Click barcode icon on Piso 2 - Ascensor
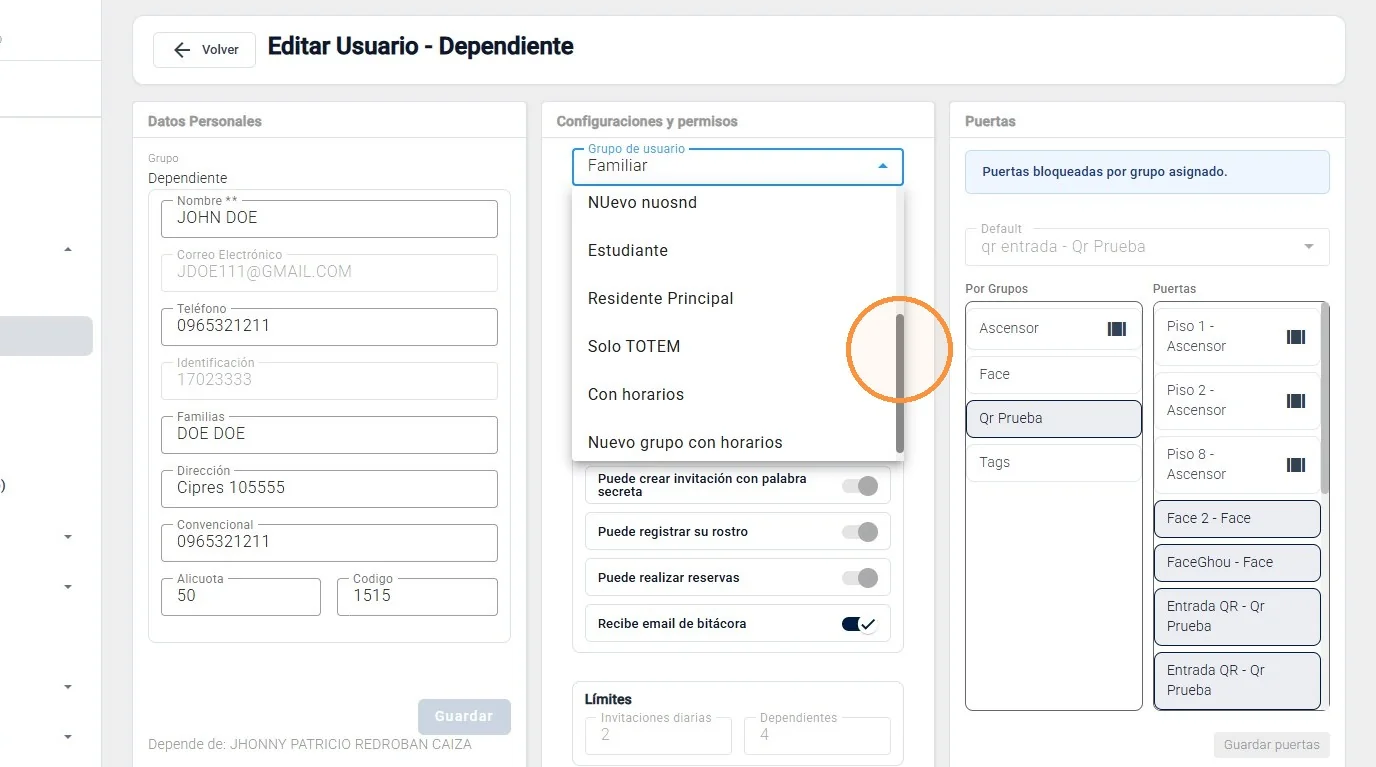The image size is (1376, 767). [x=1296, y=401]
